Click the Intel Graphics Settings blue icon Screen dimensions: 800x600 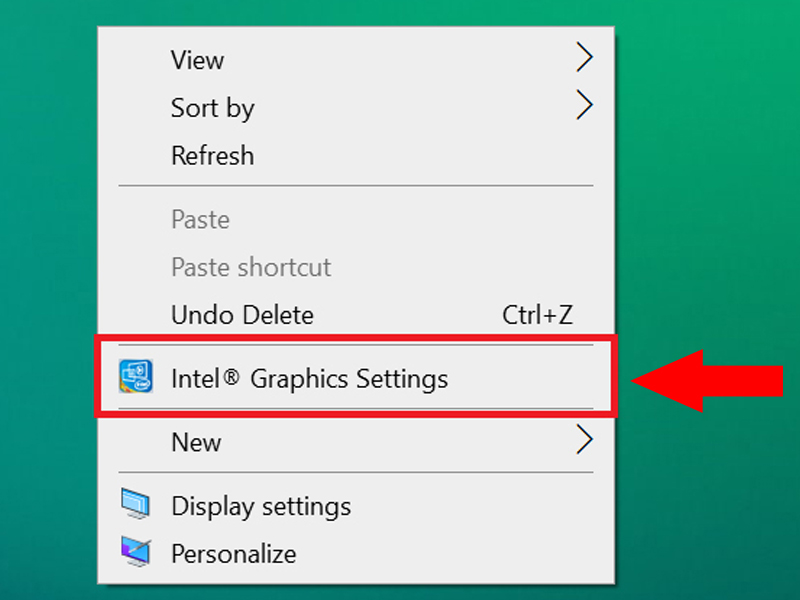(x=135, y=378)
